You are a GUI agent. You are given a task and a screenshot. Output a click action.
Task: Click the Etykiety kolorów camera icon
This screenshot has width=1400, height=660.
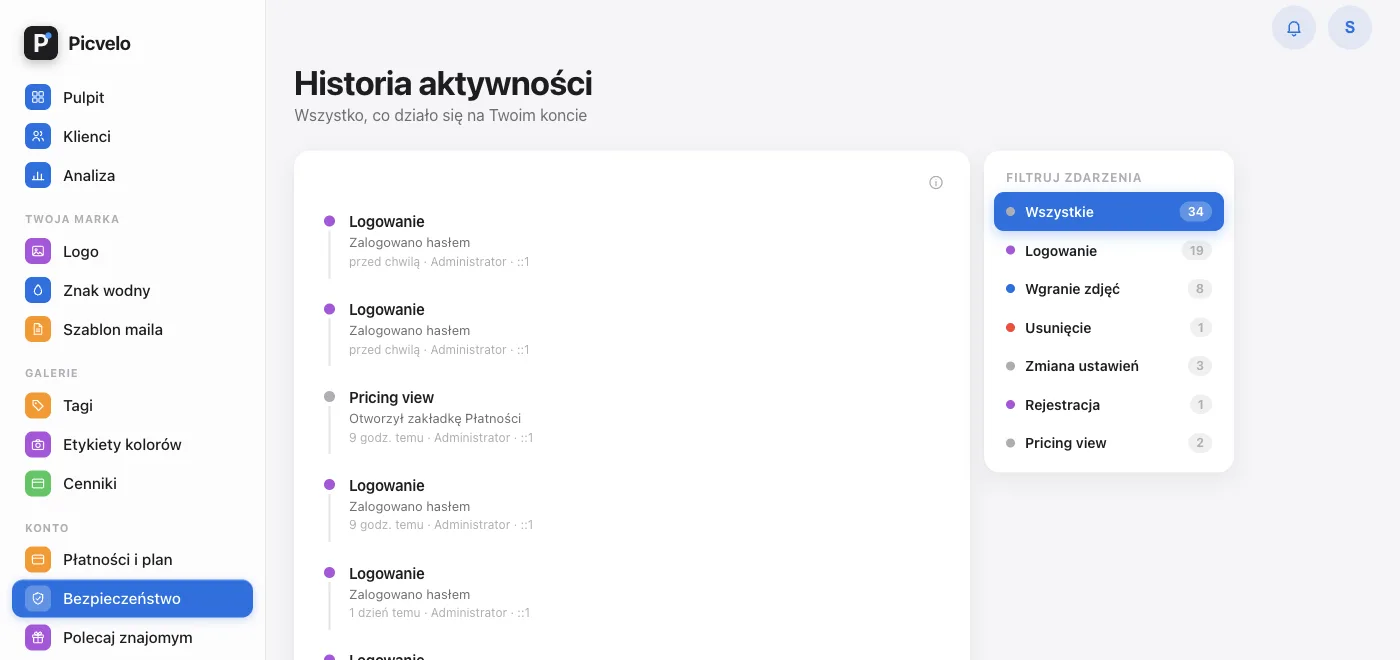(38, 444)
